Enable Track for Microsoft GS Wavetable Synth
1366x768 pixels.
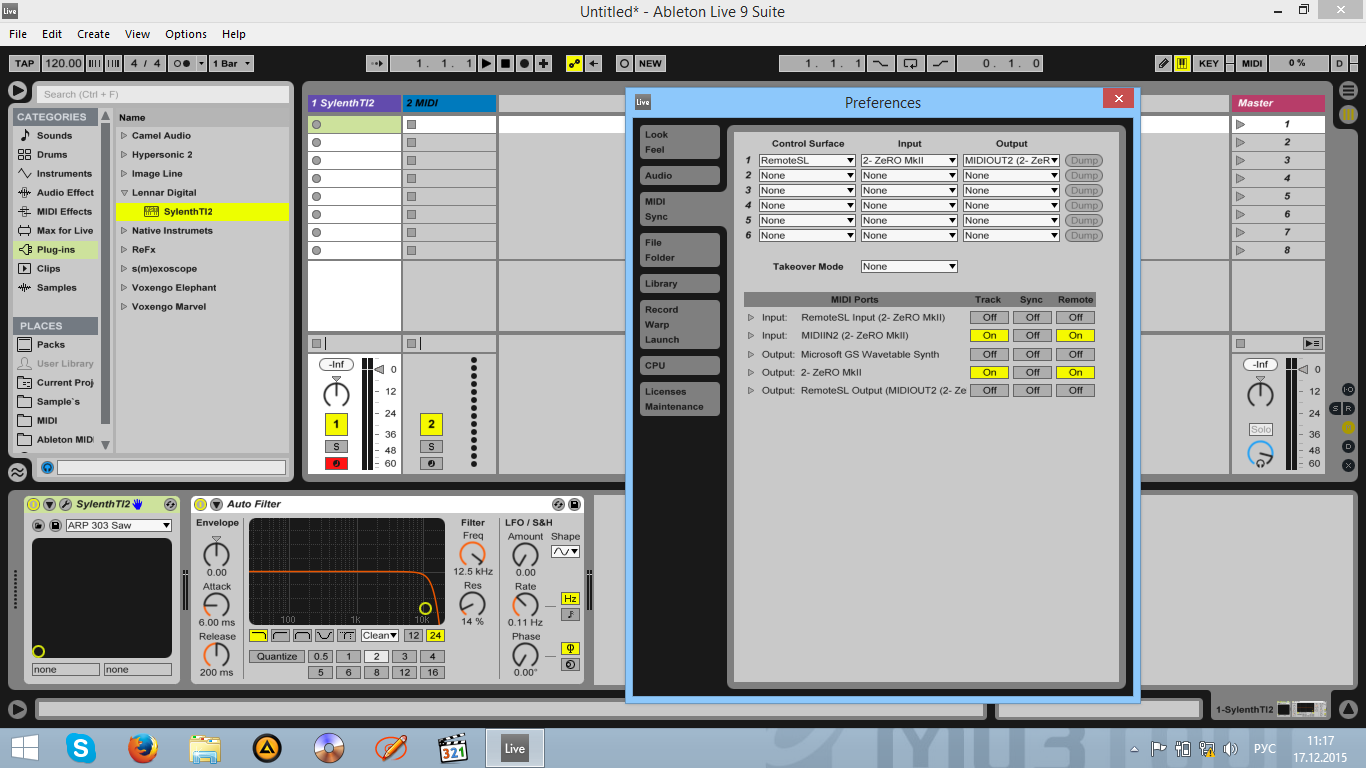[989, 354]
